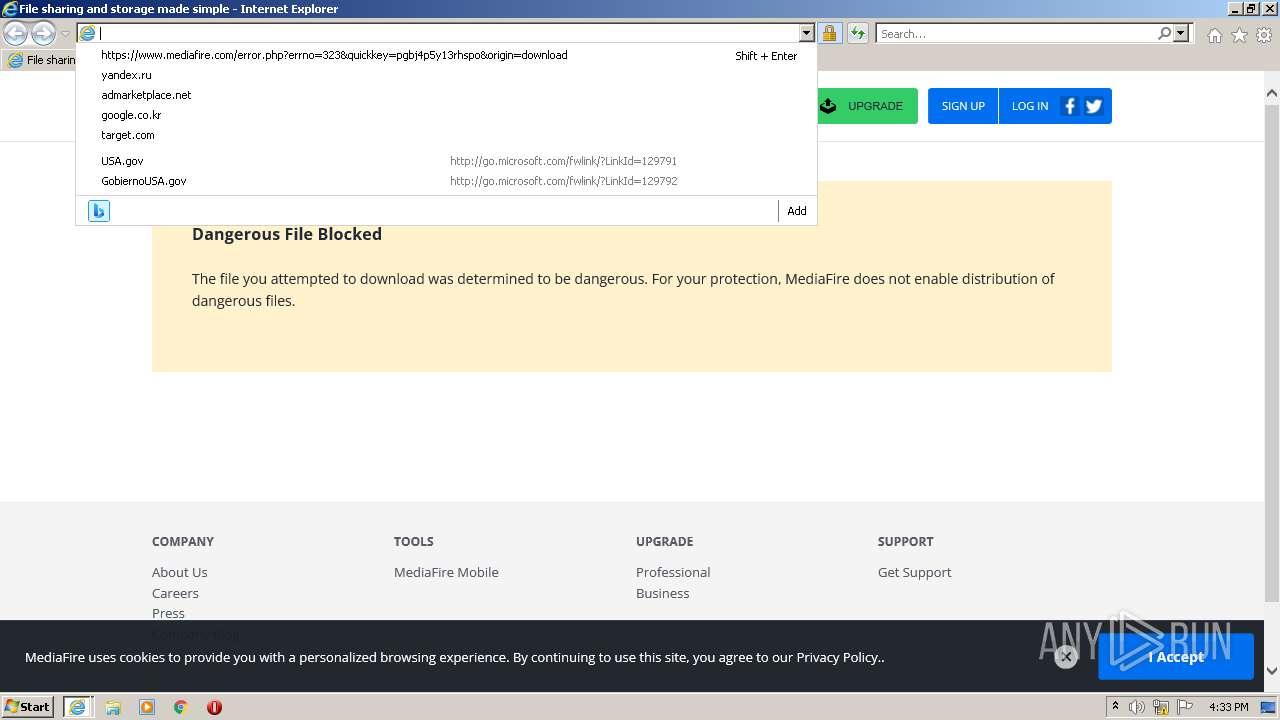
Task: Collapse the address bar autocomplete dropdown arrow
Action: click(807, 34)
